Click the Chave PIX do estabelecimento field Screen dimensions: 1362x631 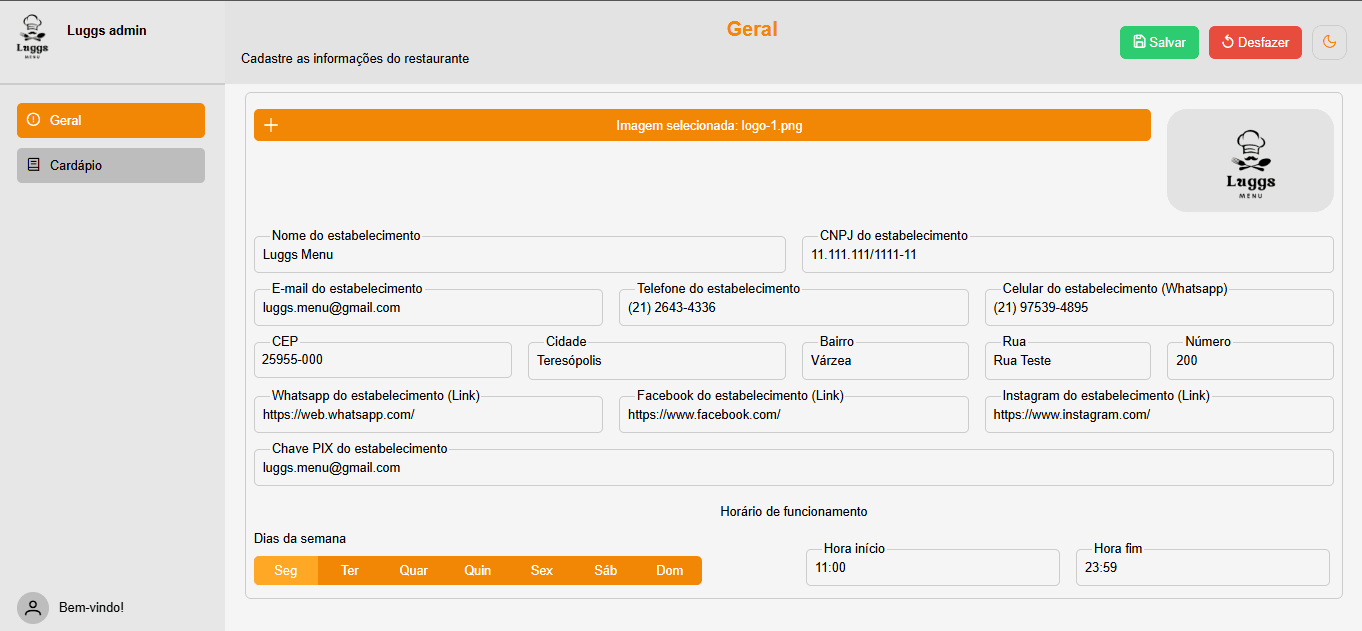tap(794, 467)
